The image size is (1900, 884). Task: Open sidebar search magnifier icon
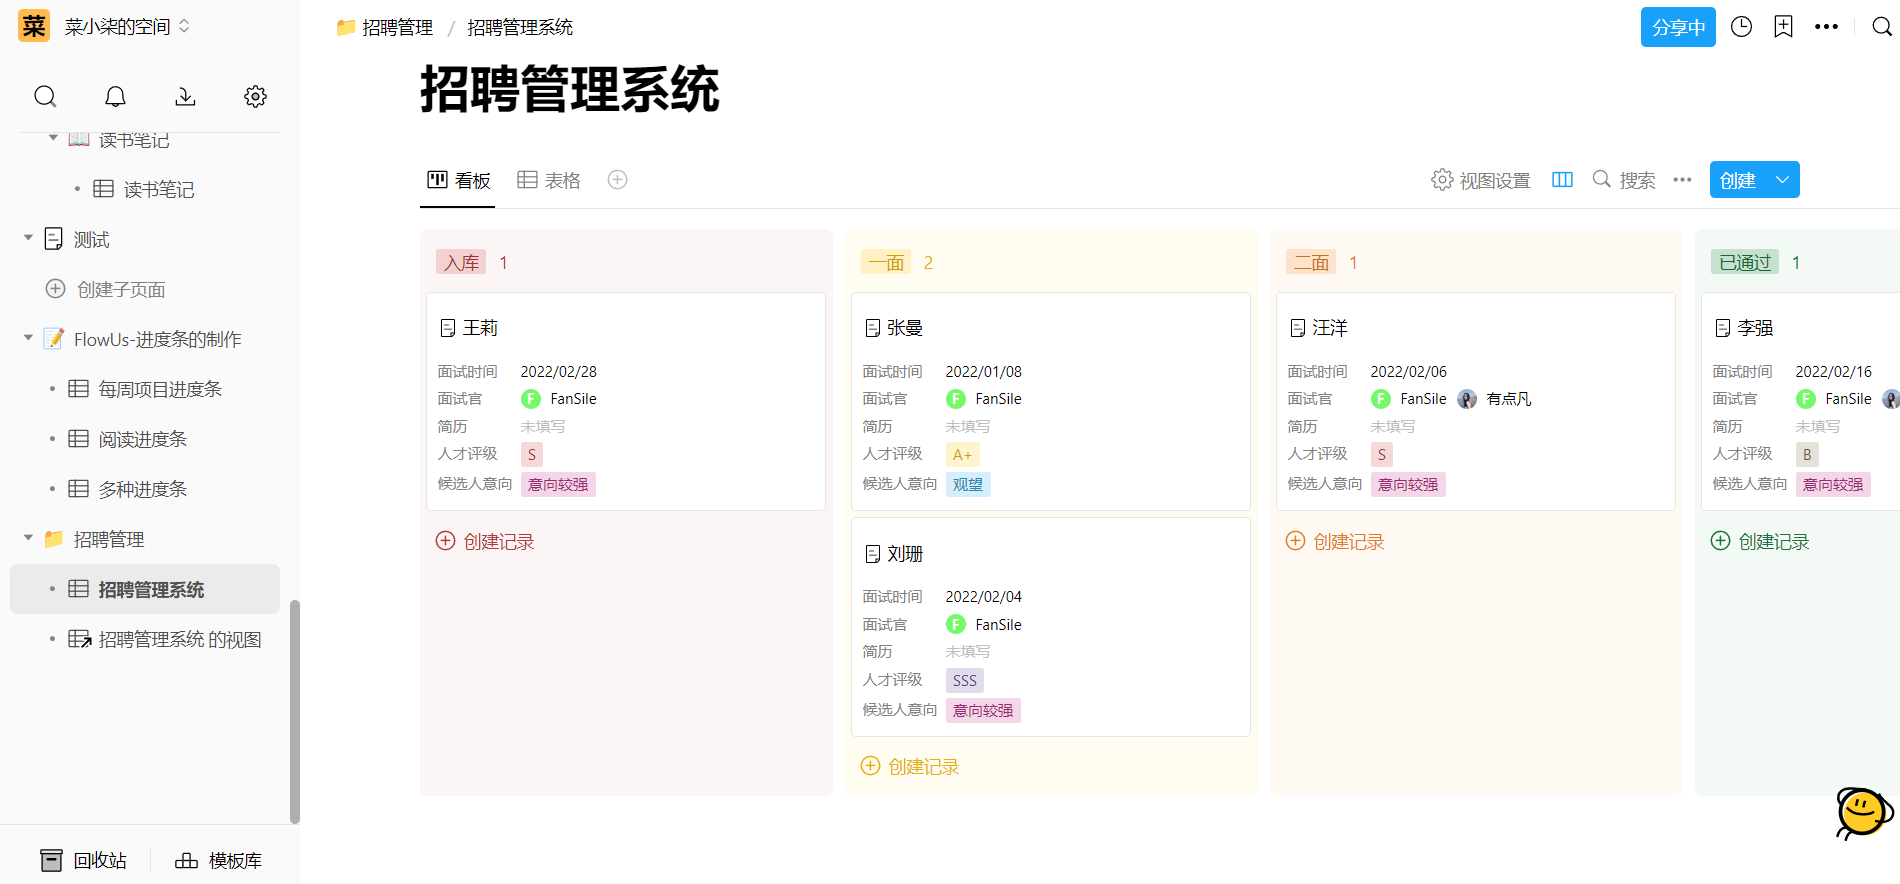tap(45, 96)
